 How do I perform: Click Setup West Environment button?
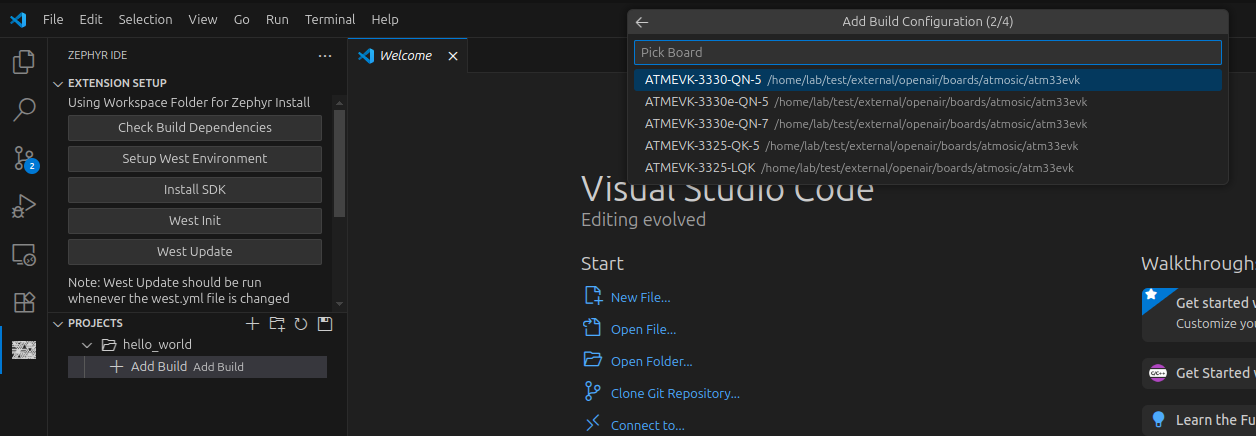point(195,159)
